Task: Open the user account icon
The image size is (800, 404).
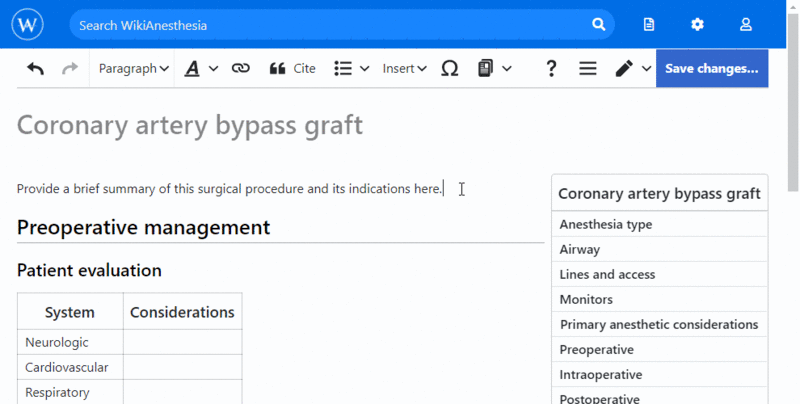Action: tap(745, 24)
